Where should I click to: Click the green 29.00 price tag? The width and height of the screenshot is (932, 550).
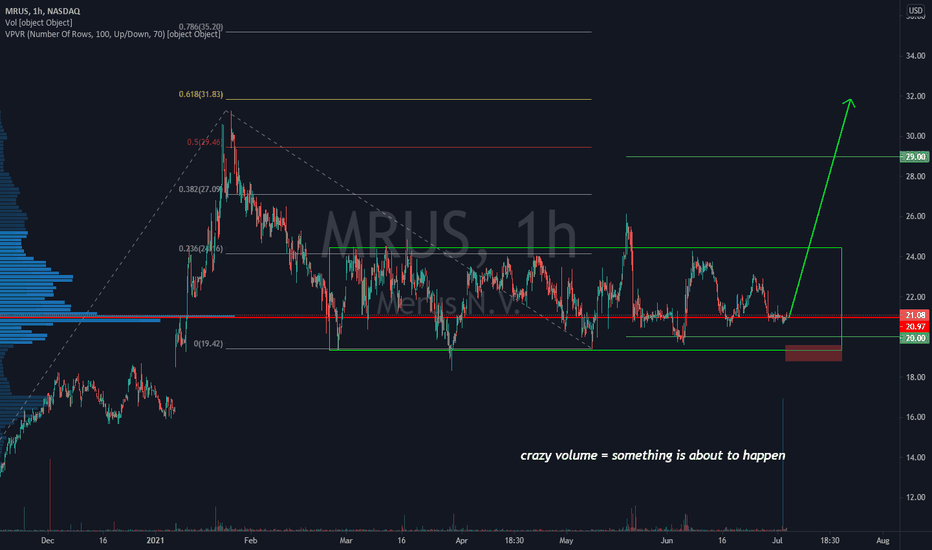tap(915, 157)
